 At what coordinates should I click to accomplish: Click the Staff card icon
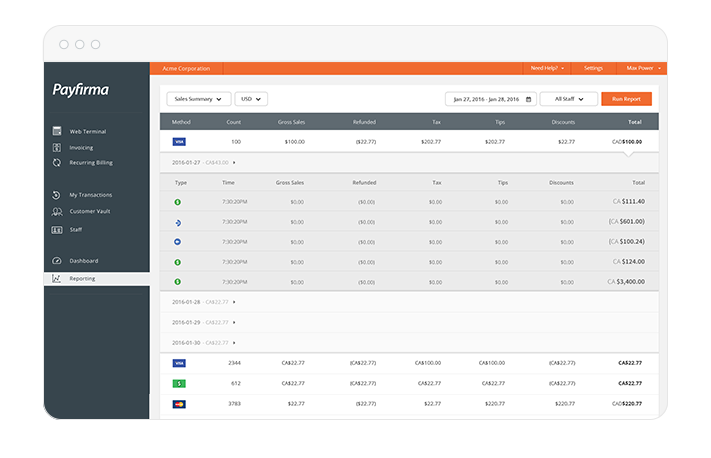57,230
